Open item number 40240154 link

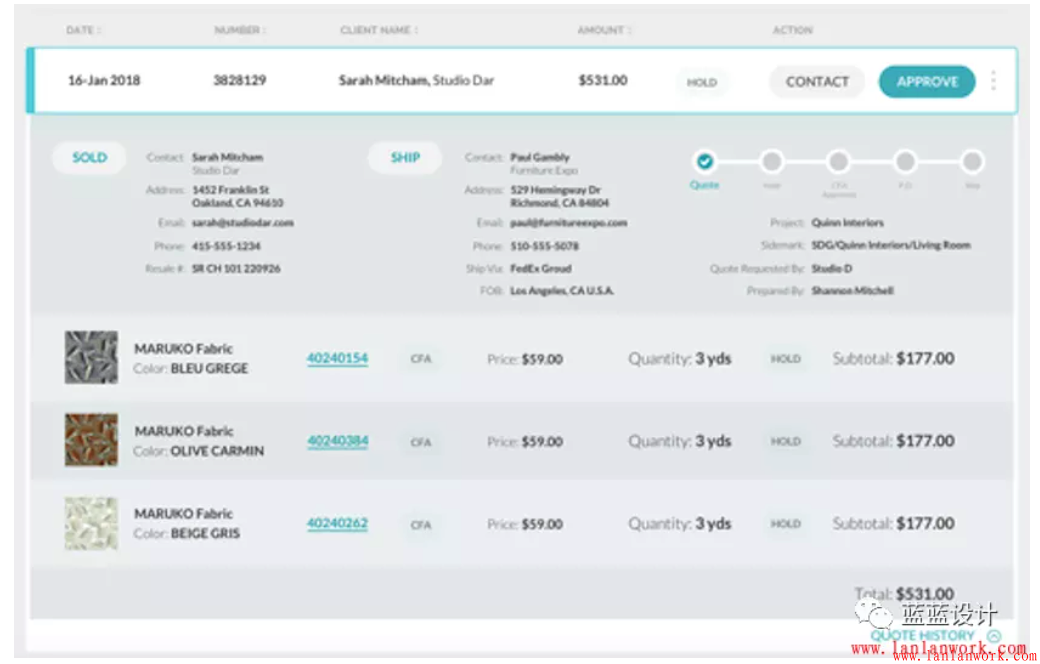click(337, 359)
